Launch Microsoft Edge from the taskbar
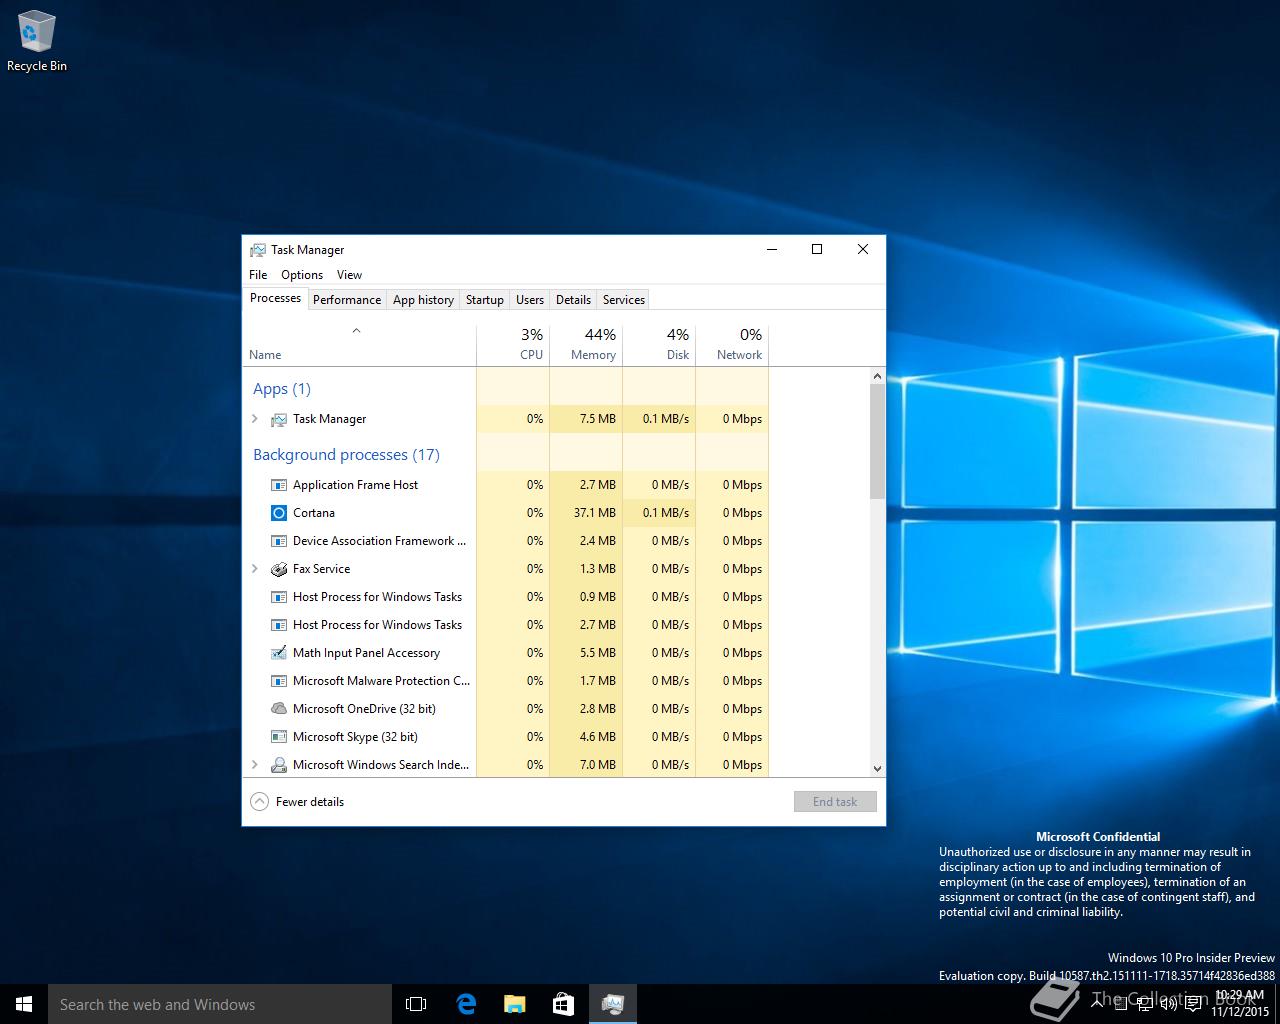Screen dimensions: 1280x1024 pos(466,1004)
